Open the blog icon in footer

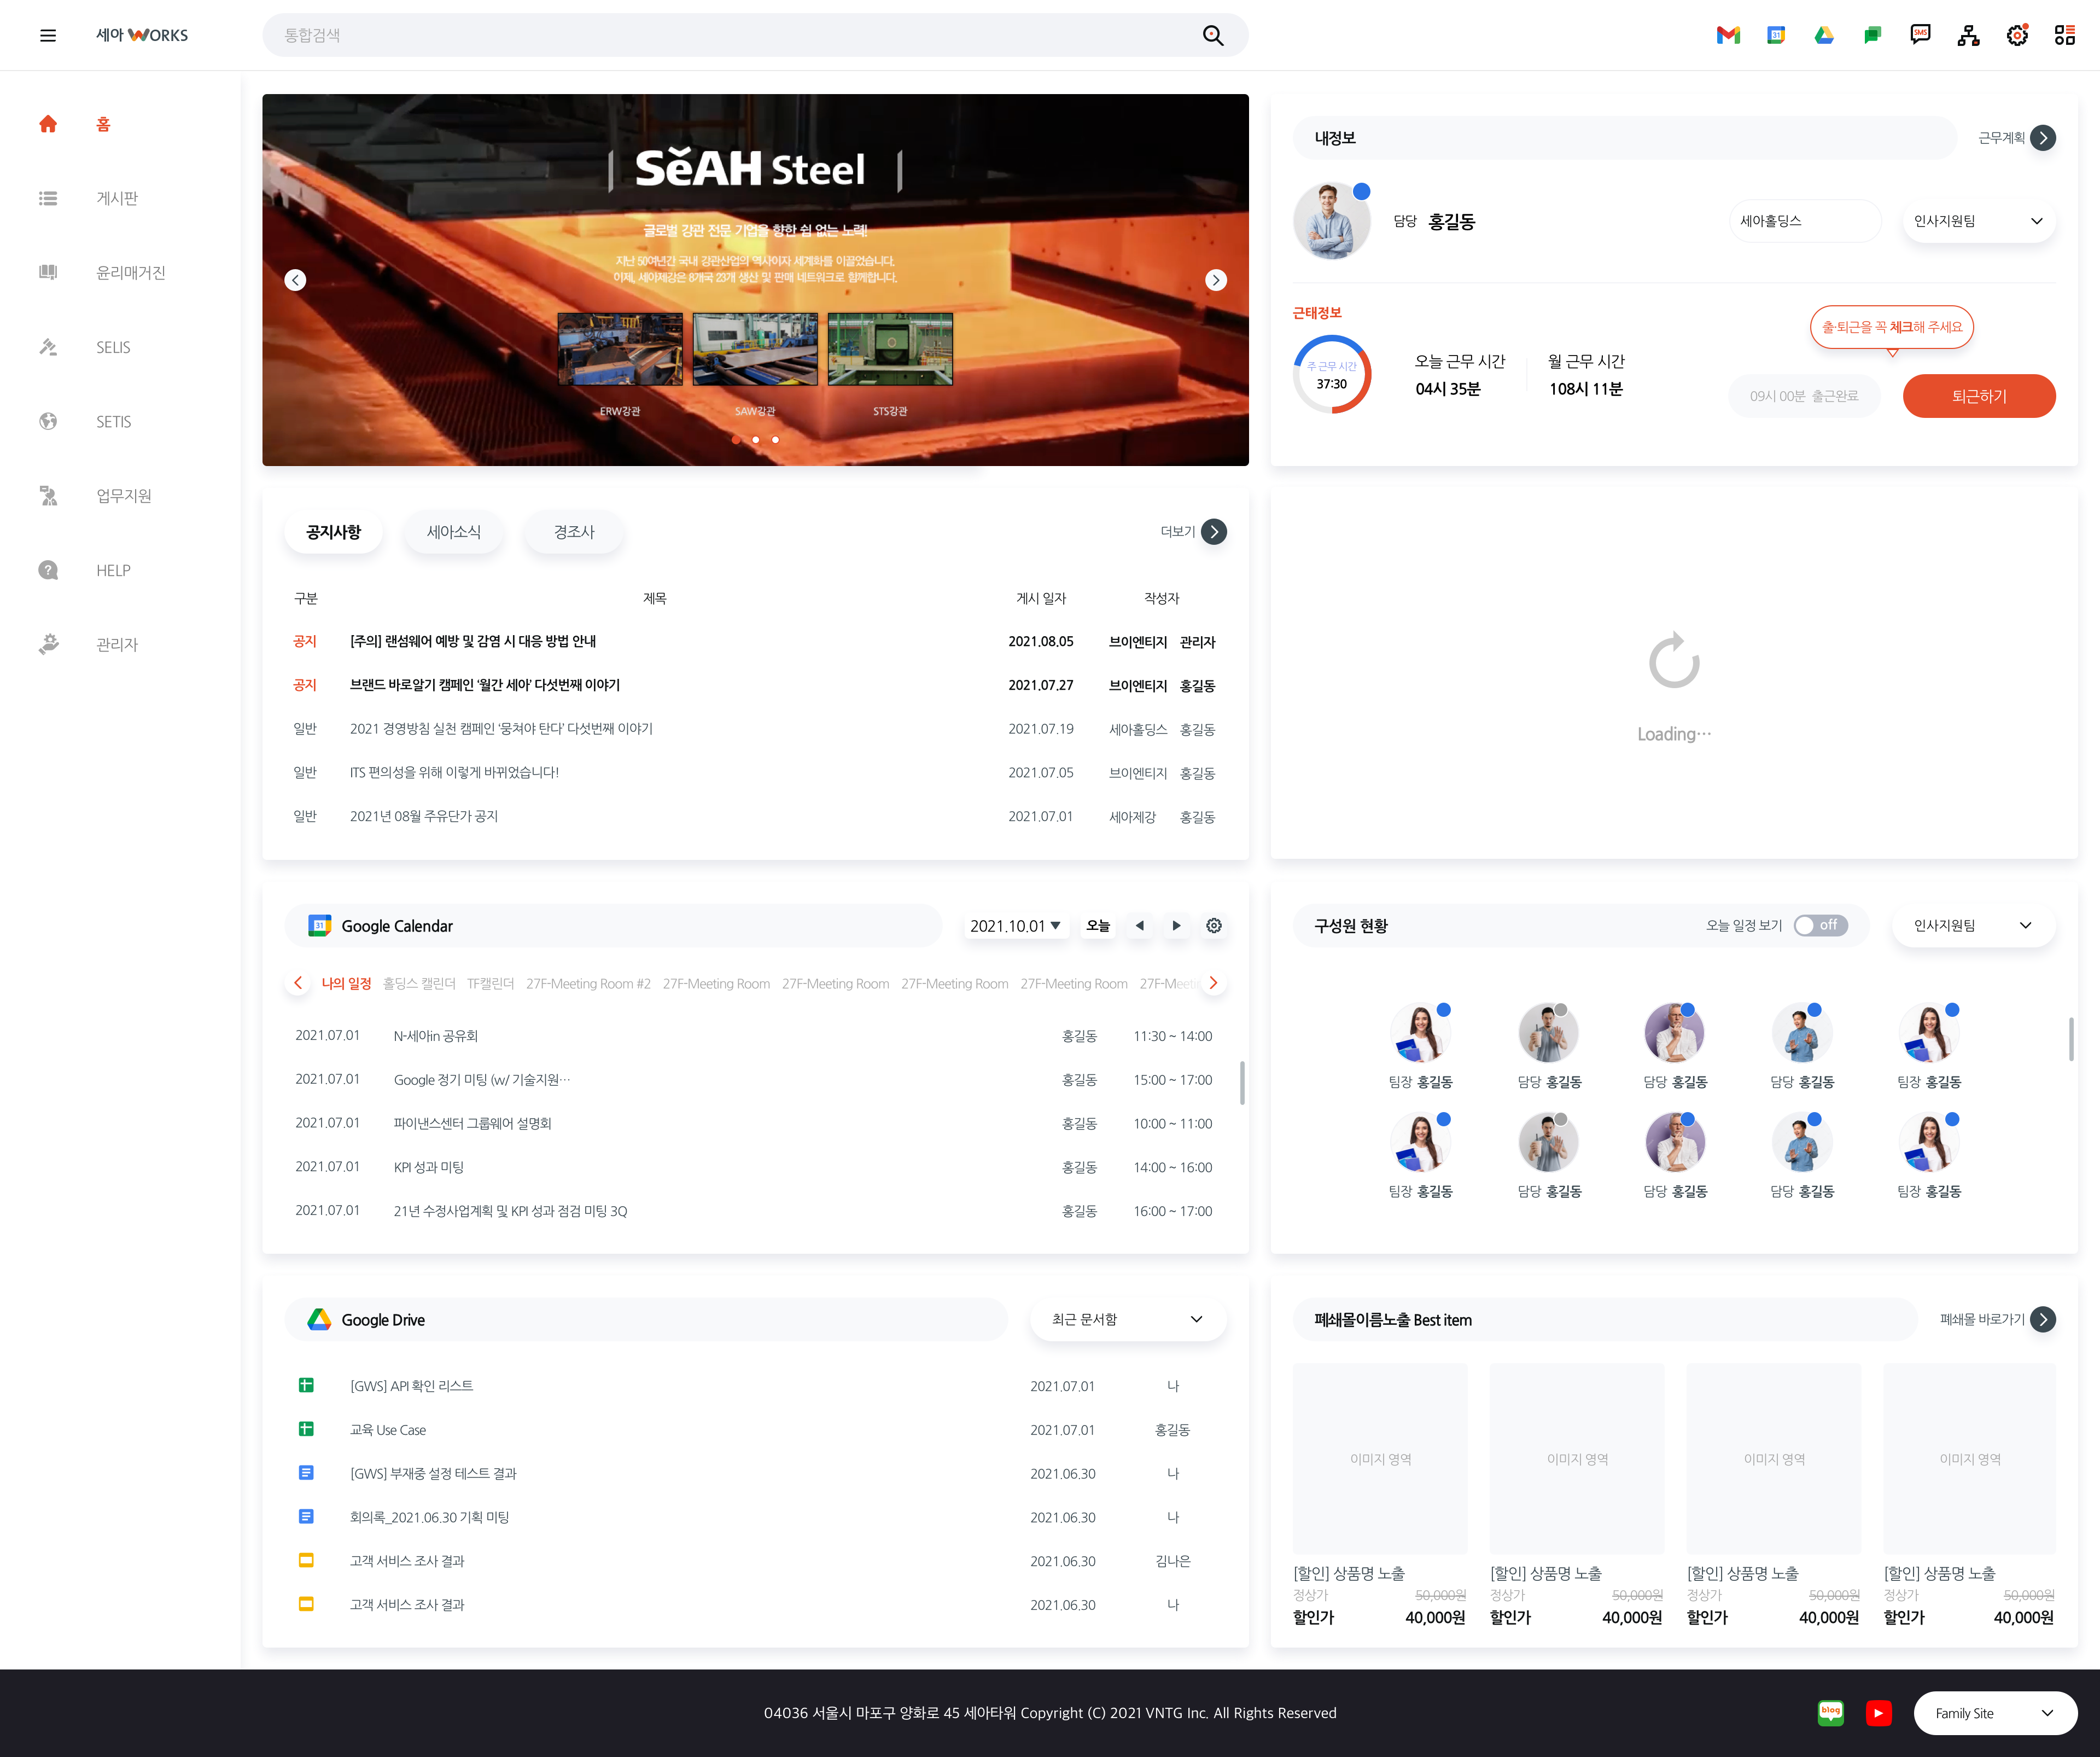pyautogui.click(x=1831, y=1714)
